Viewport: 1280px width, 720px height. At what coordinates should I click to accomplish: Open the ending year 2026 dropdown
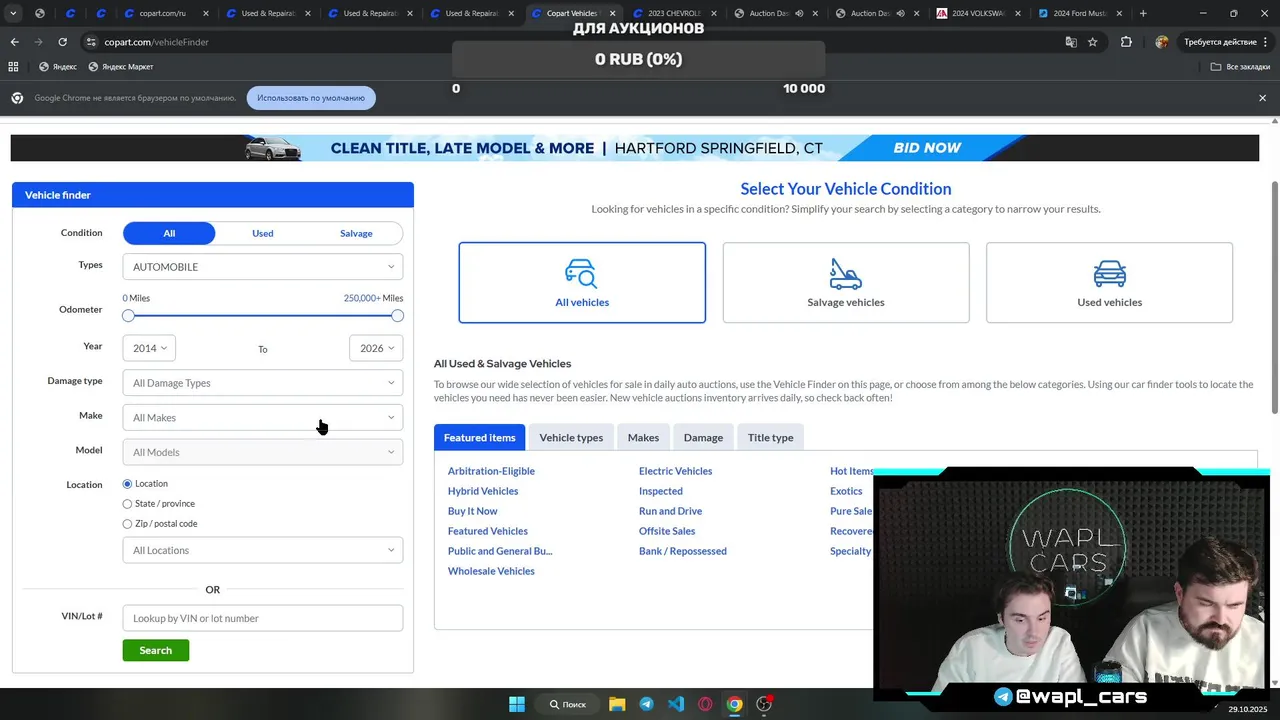(x=376, y=348)
